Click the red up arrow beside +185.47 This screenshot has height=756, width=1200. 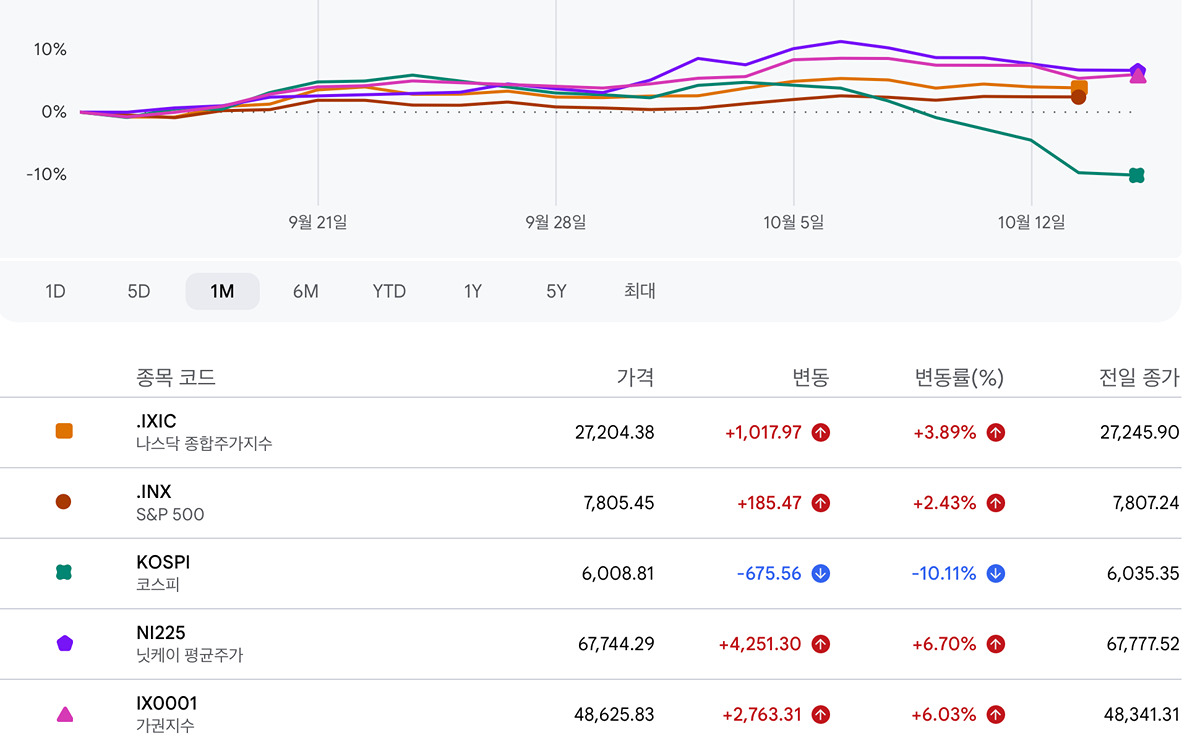tap(821, 503)
